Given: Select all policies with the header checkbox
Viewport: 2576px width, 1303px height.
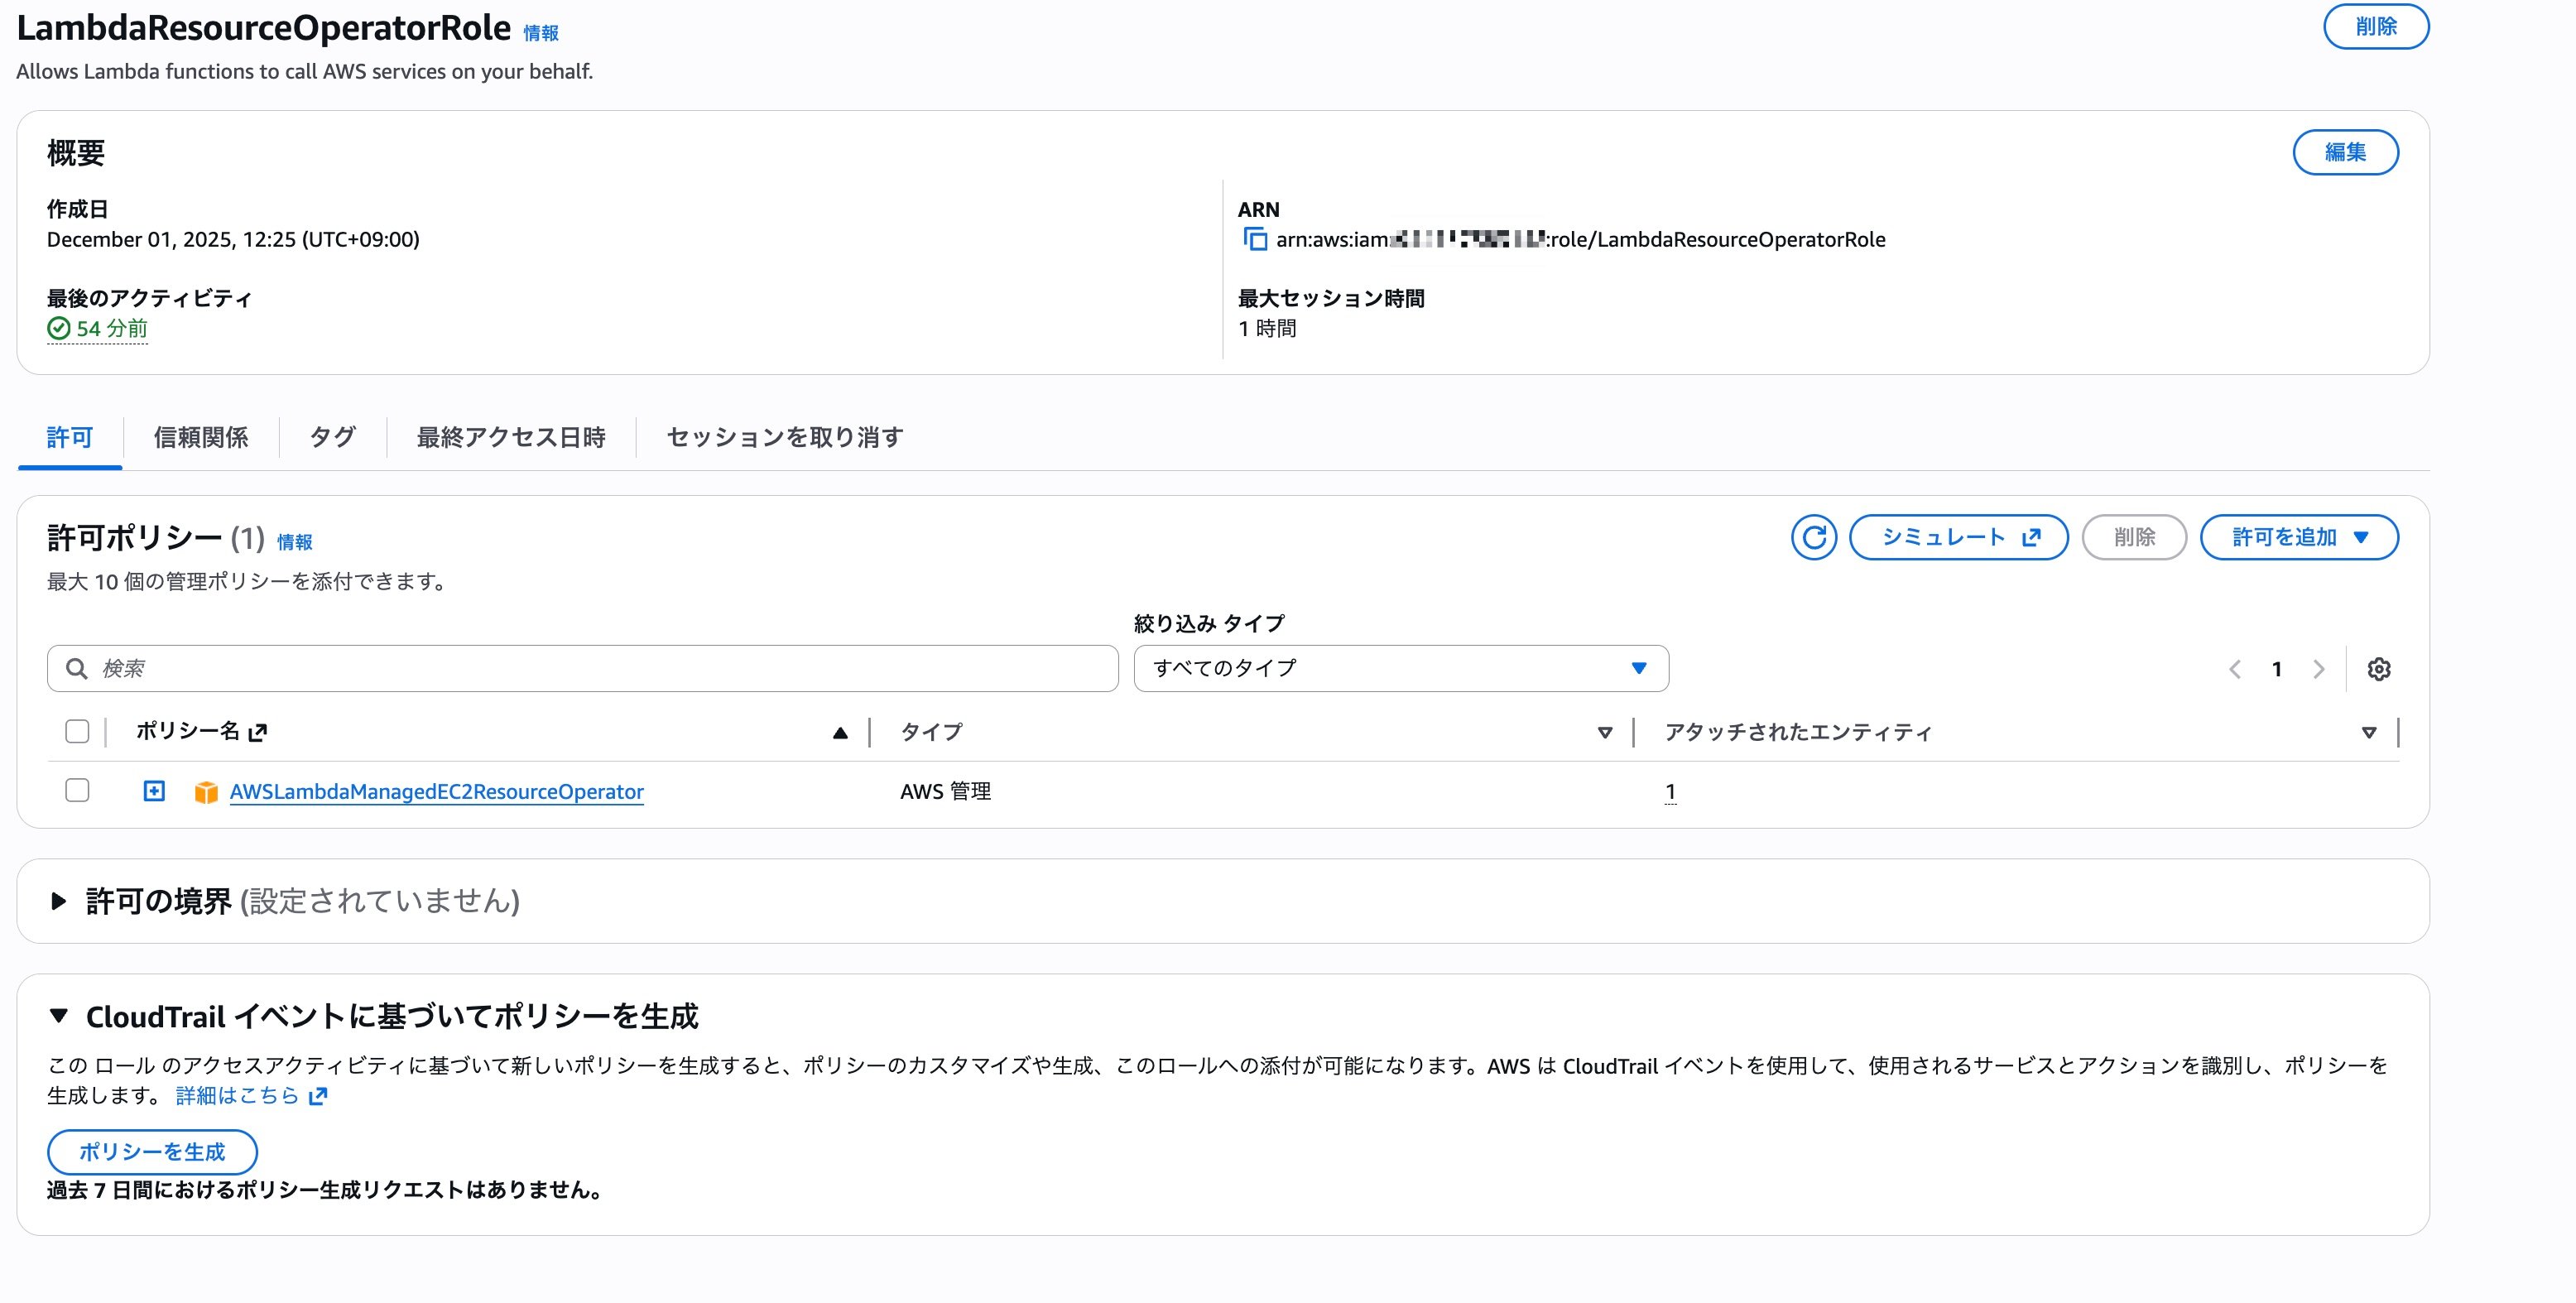Looking at the screenshot, I should click(x=77, y=732).
